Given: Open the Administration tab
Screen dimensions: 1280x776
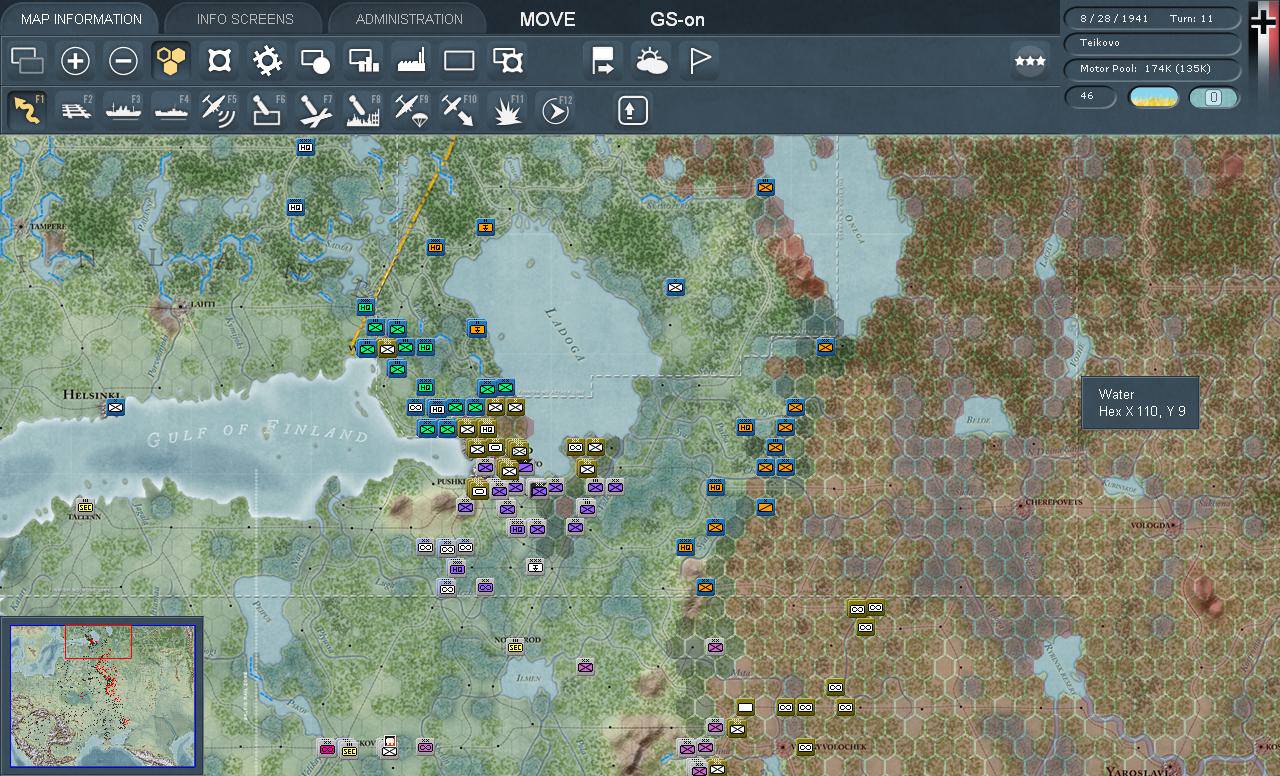Looking at the screenshot, I should 409,19.
